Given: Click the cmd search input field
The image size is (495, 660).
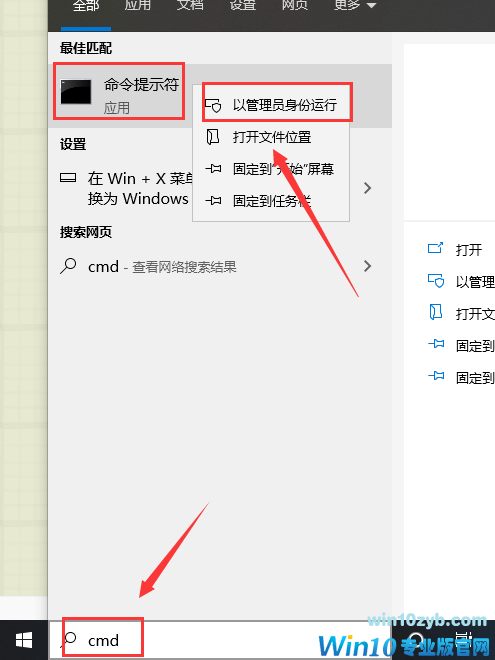Looking at the screenshot, I should 220,640.
